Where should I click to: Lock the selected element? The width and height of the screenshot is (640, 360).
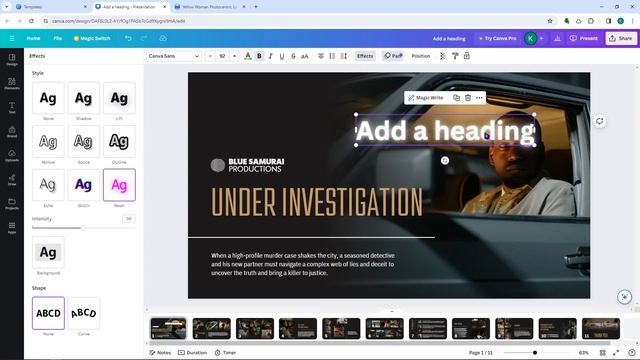click(x=467, y=56)
